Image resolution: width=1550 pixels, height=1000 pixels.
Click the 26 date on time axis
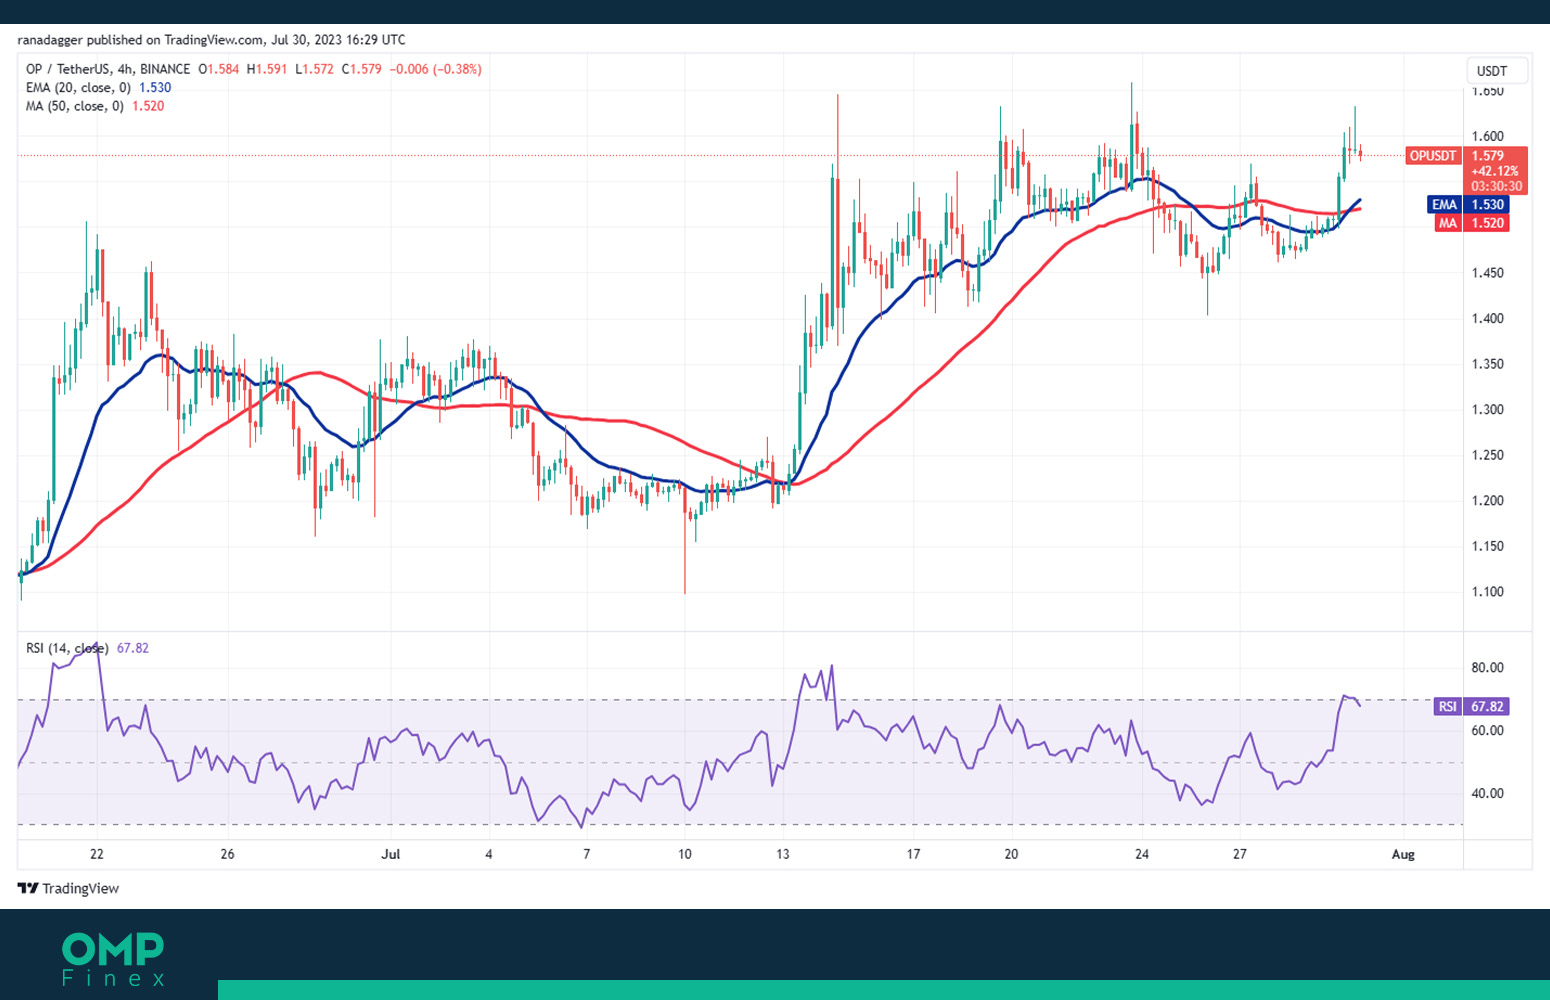click(x=227, y=854)
